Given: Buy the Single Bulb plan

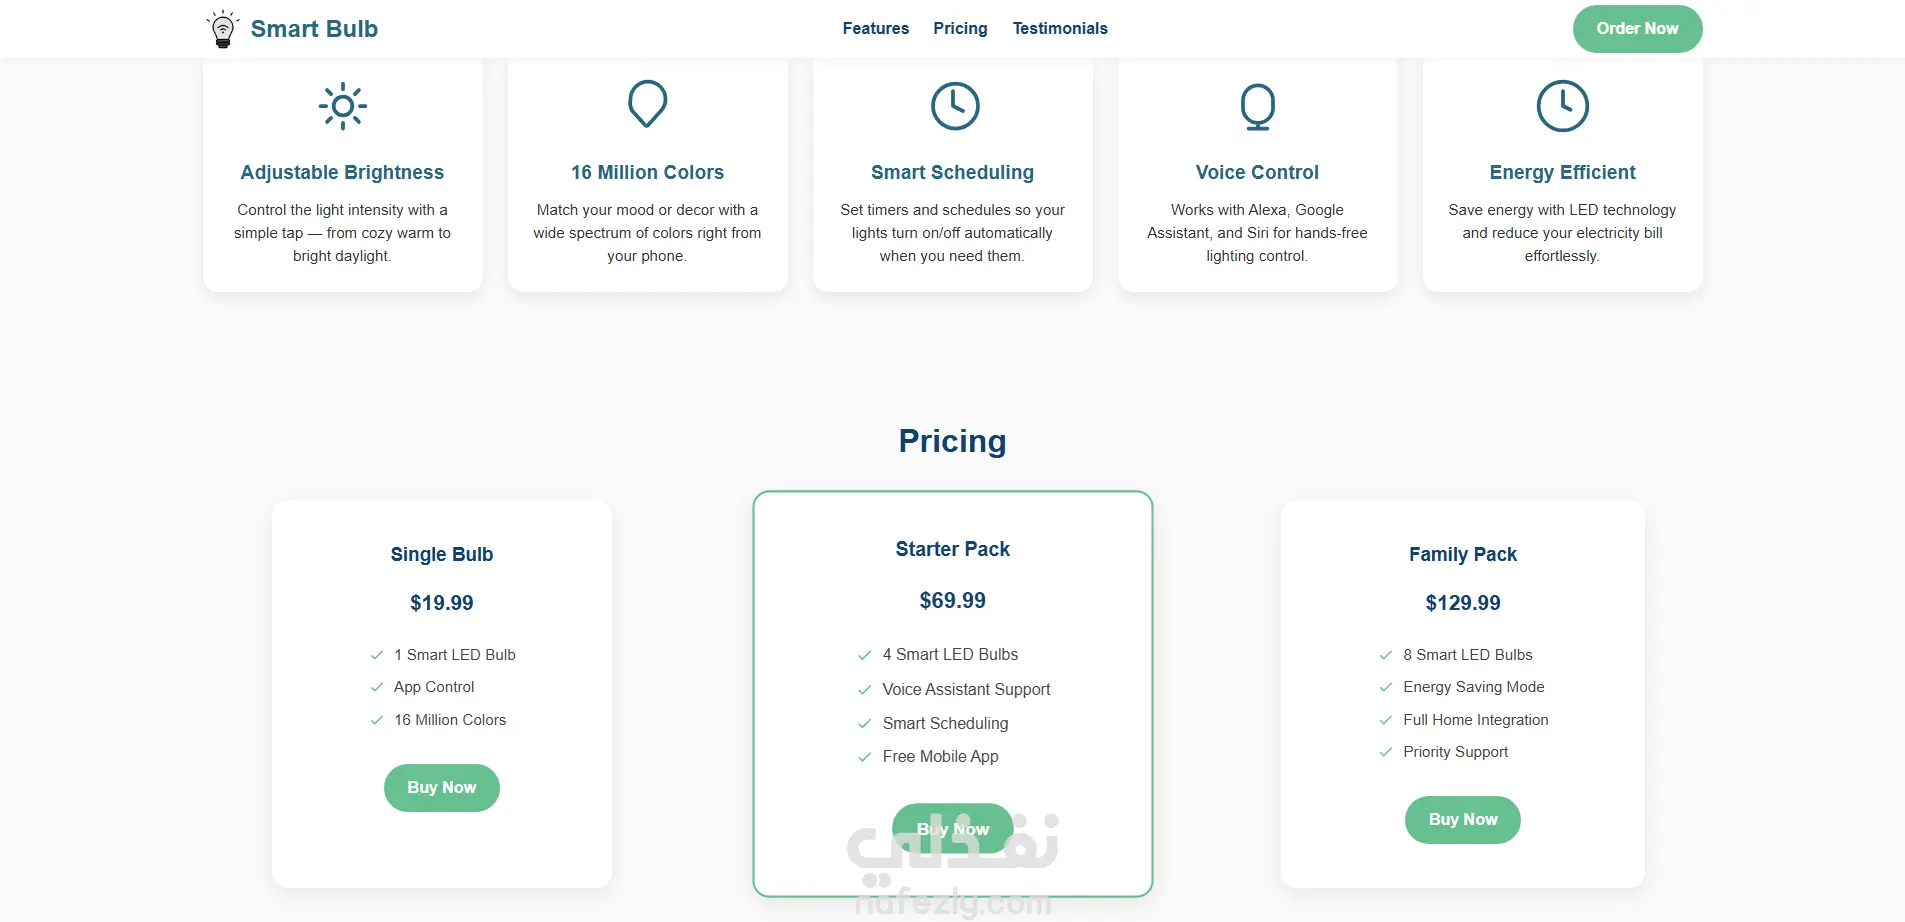Looking at the screenshot, I should [x=442, y=788].
